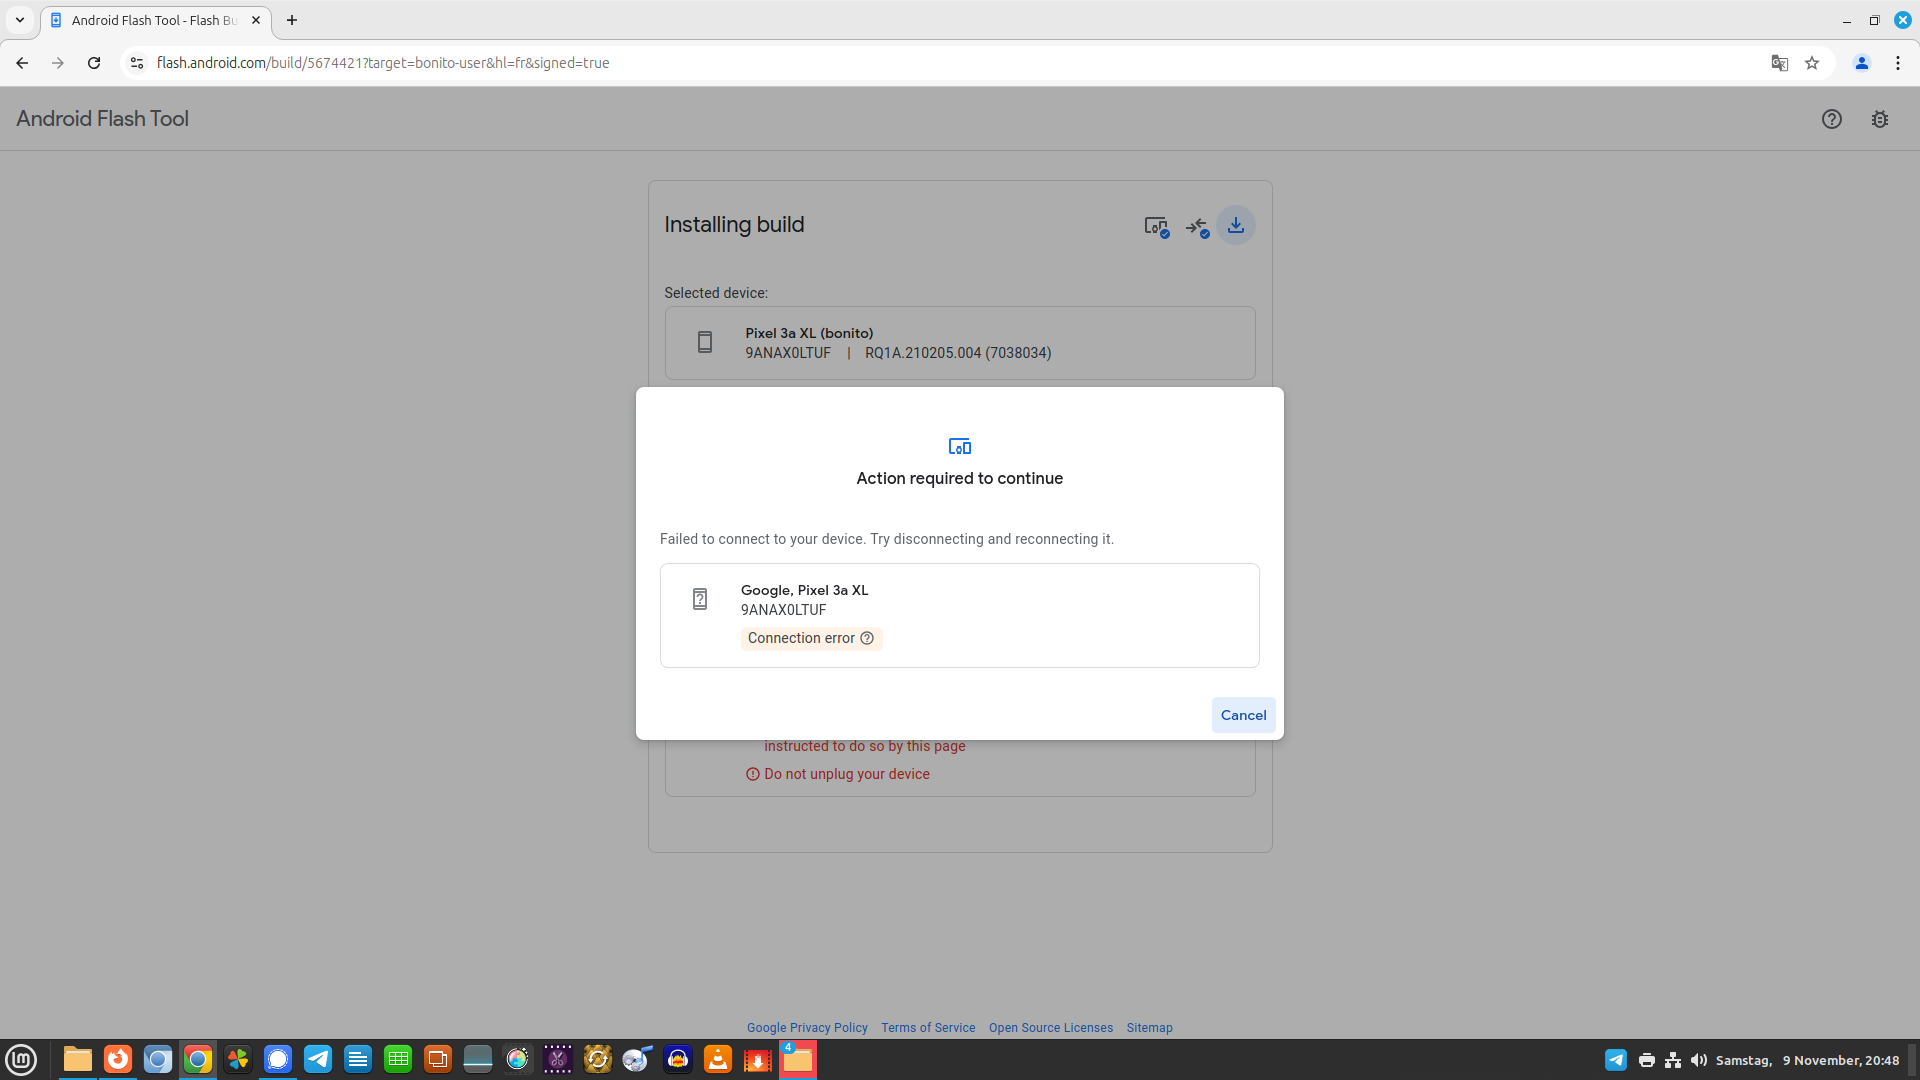Open the bug report icon in header

(1880, 119)
